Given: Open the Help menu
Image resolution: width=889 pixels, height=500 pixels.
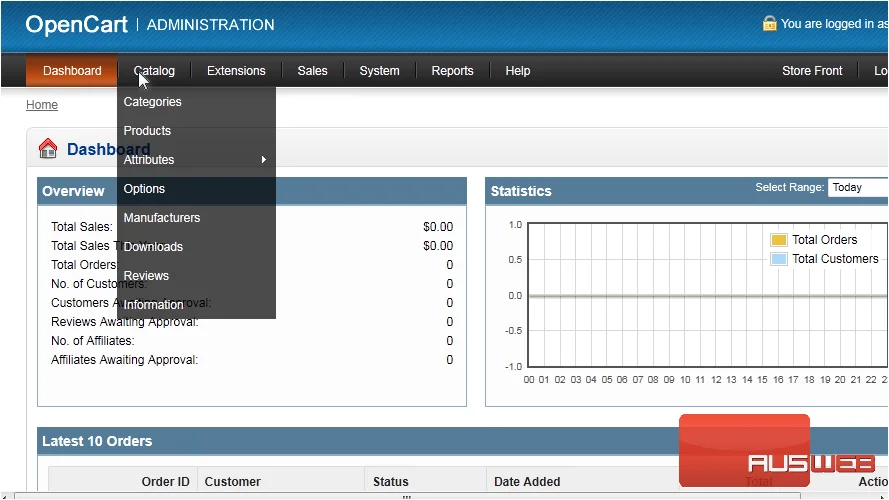Looking at the screenshot, I should pos(518,71).
